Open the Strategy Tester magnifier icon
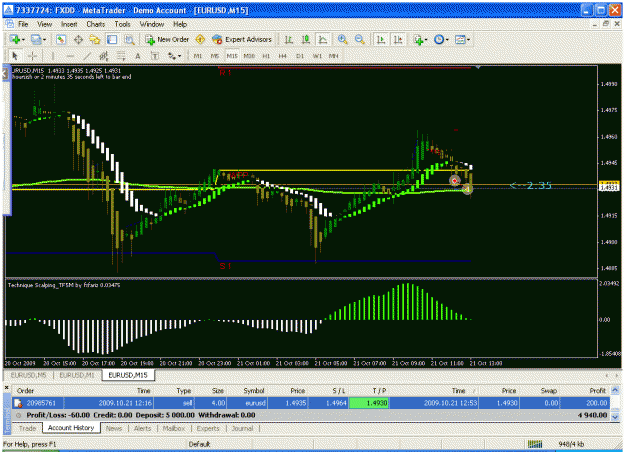Viewport: 625px width, 452px height. pos(129,39)
